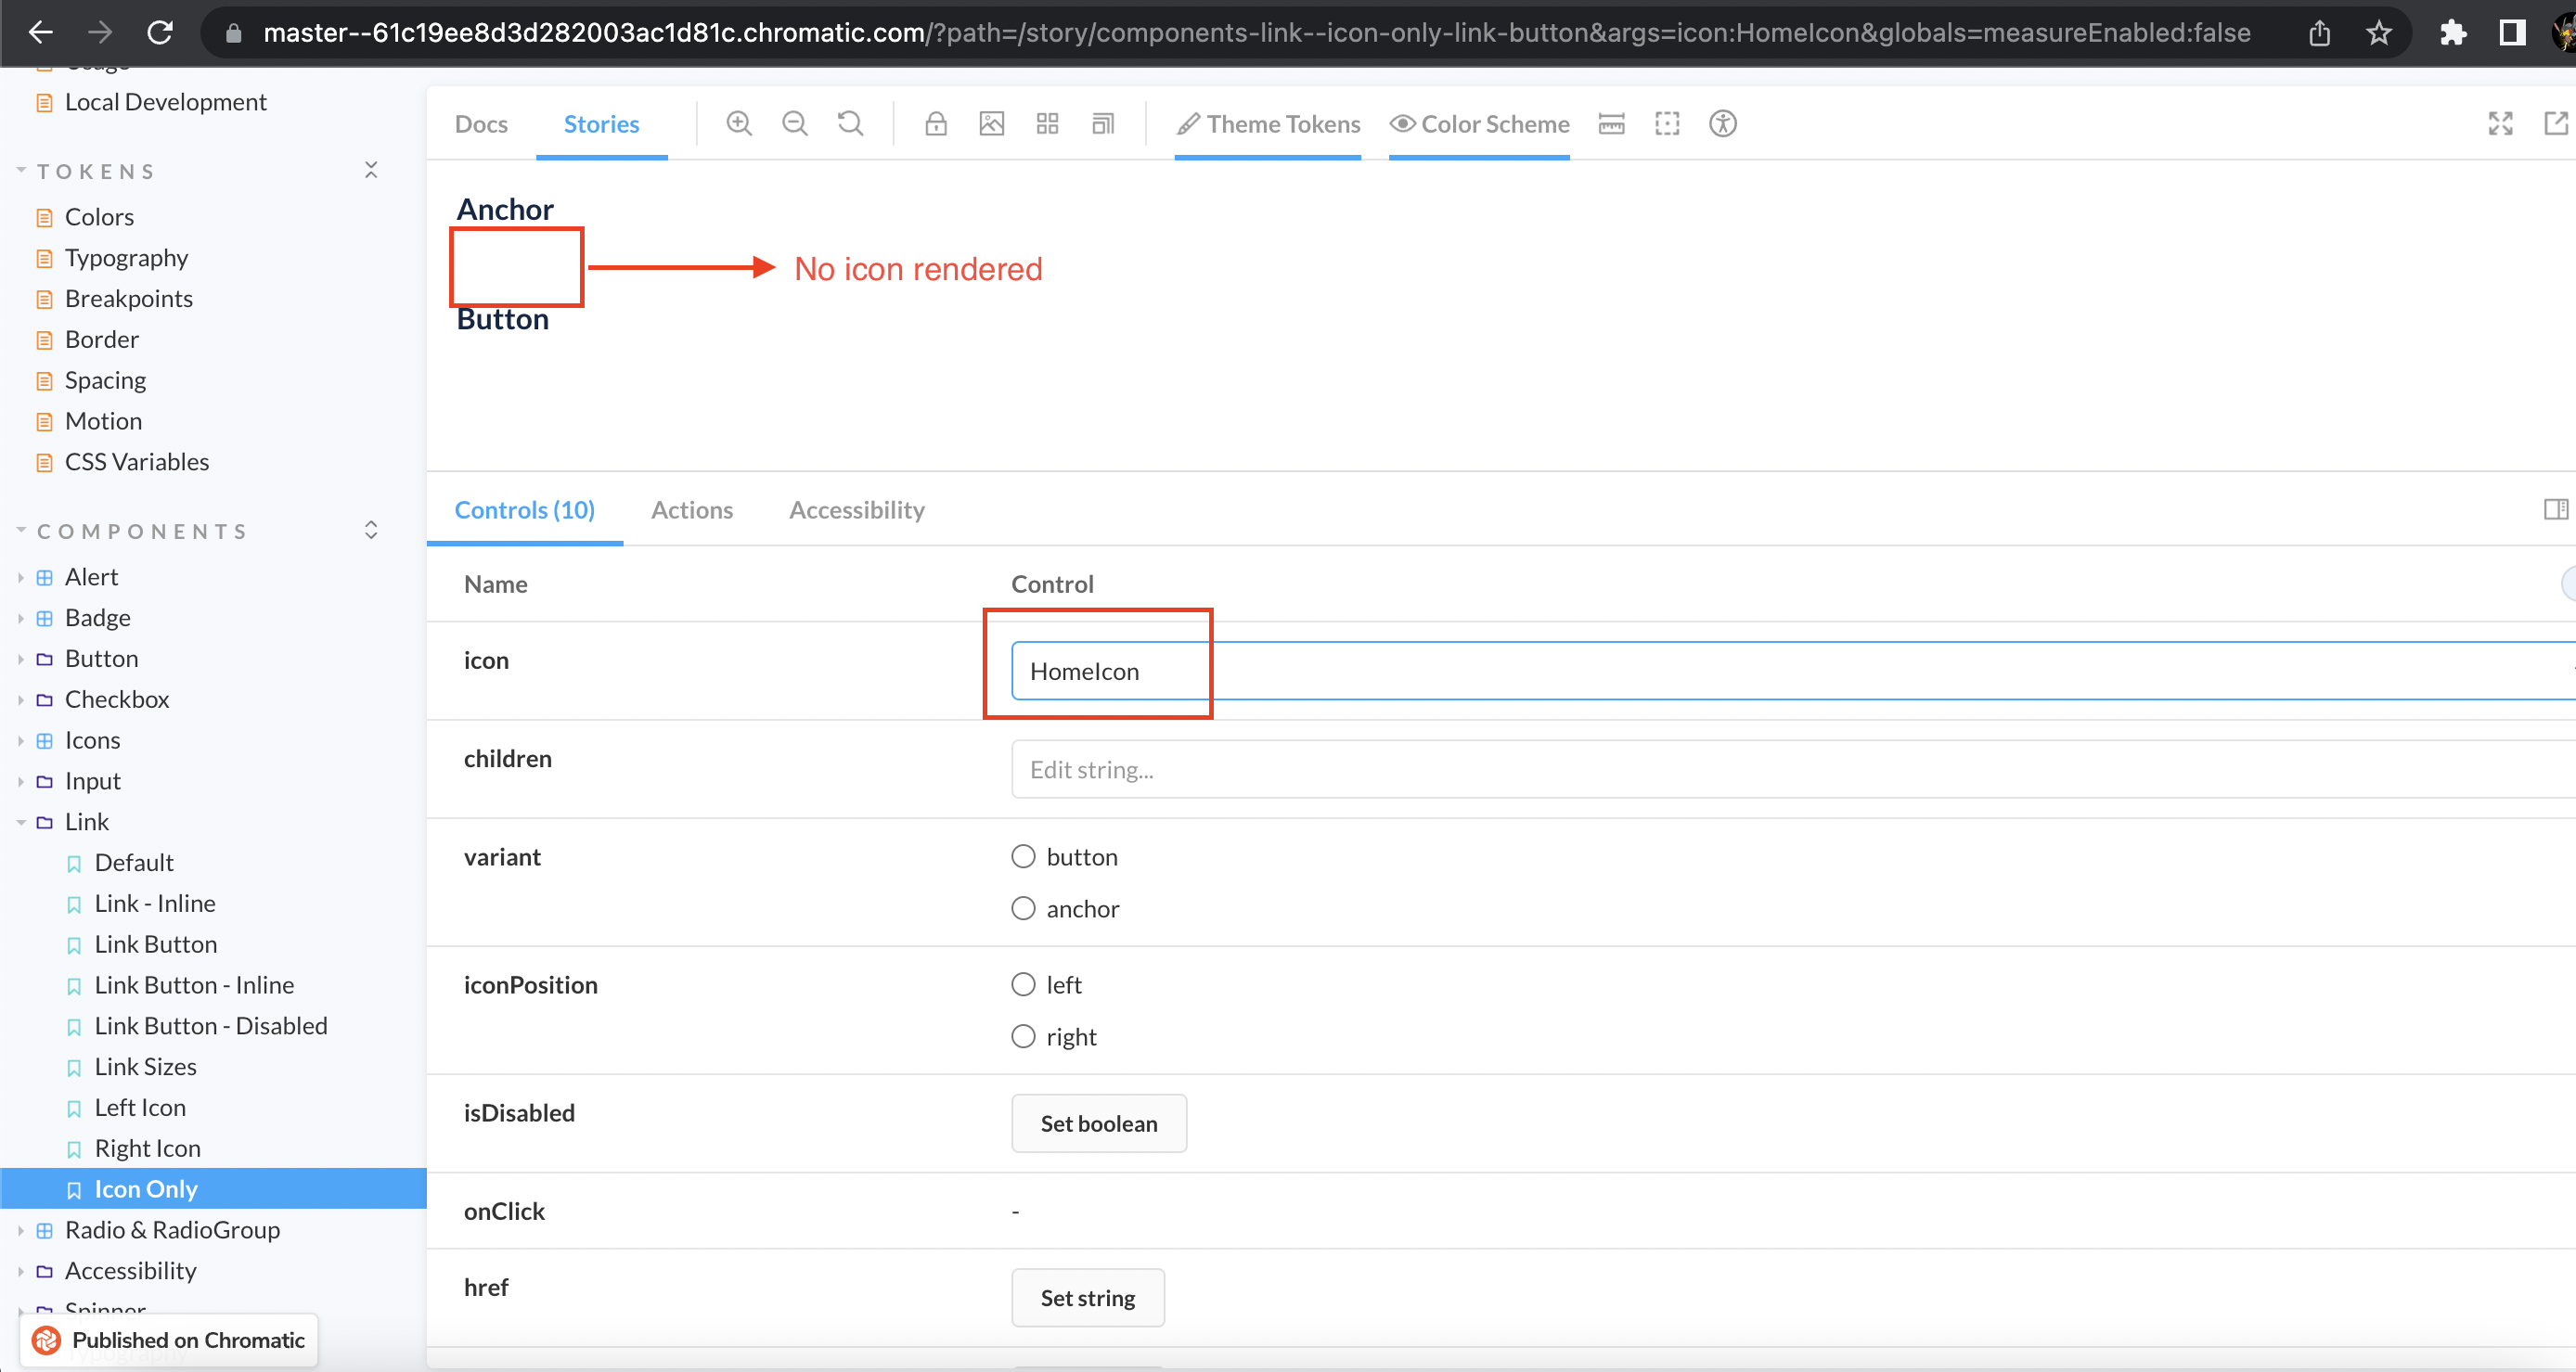
Task: Open the story in a new tab
Action: [2557, 123]
